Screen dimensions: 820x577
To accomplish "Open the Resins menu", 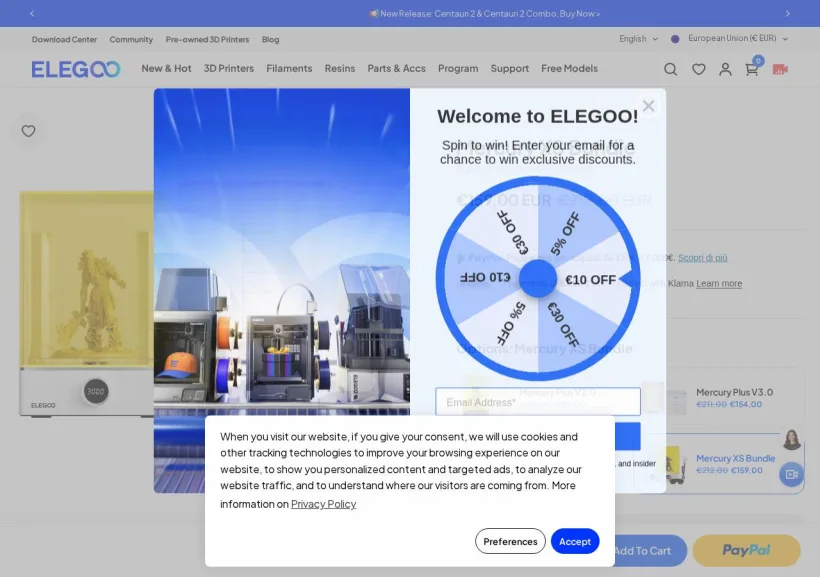I will pos(340,69).
